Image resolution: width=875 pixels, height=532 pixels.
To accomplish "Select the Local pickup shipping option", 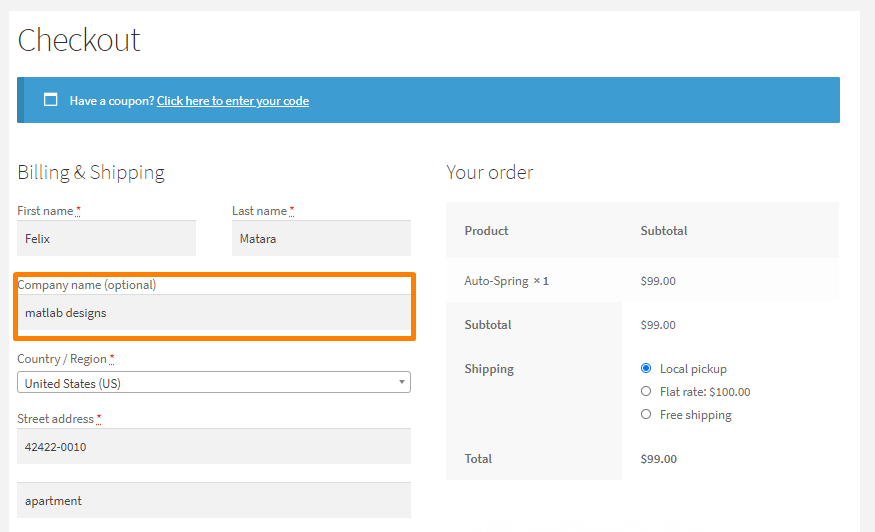I will click(x=646, y=368).
